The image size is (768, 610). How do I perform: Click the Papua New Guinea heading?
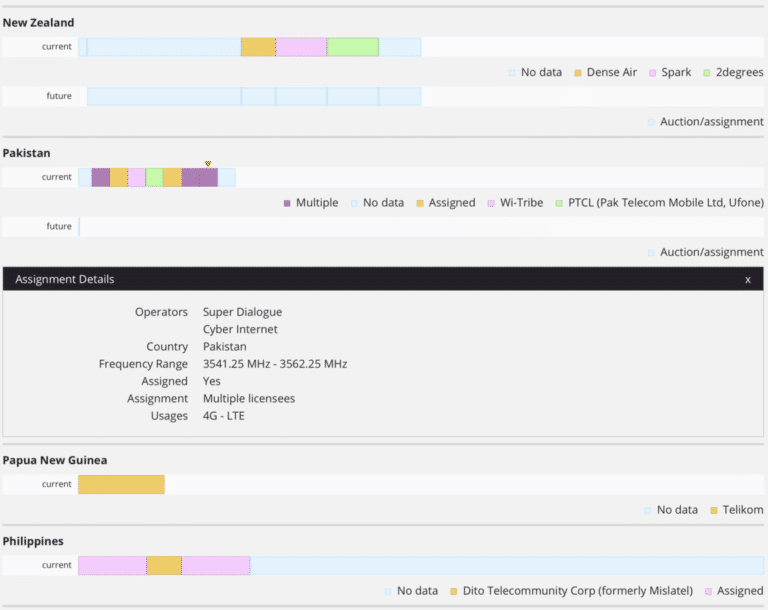55,460
